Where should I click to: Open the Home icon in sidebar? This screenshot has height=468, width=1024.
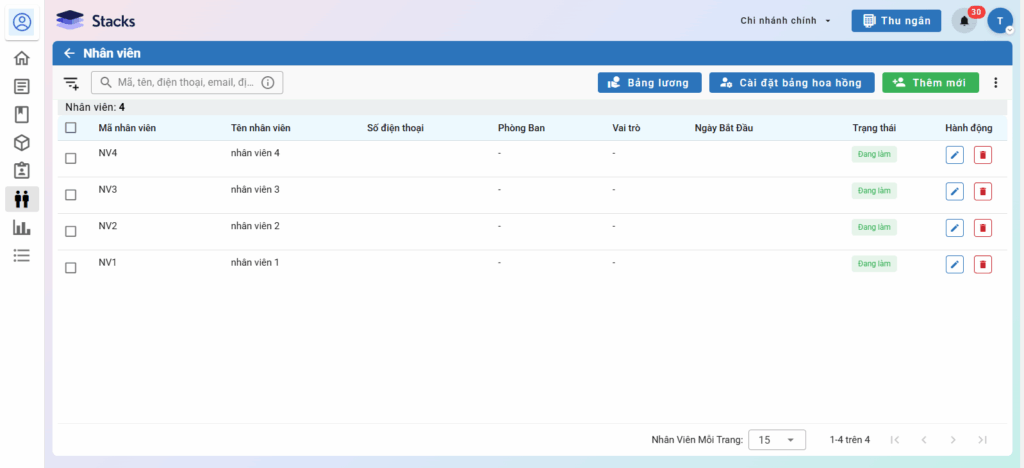click(21, 58)
